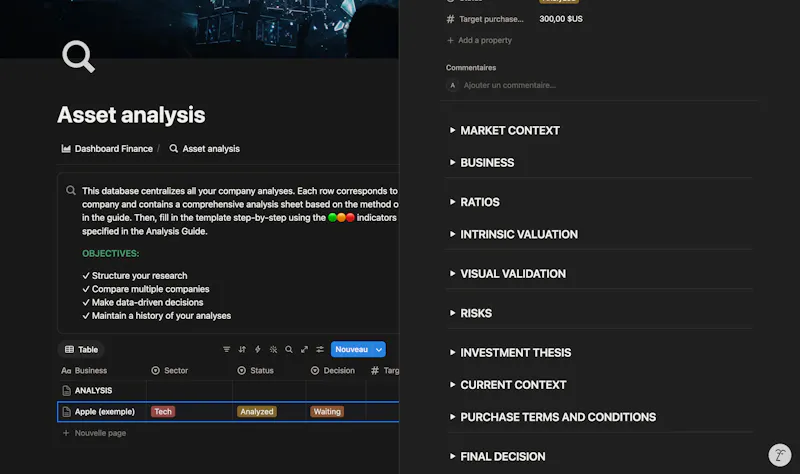The width and height of the screenshot is (800, 474).
Task: Select the Table view tab
Action: click(x=81, y=350)
